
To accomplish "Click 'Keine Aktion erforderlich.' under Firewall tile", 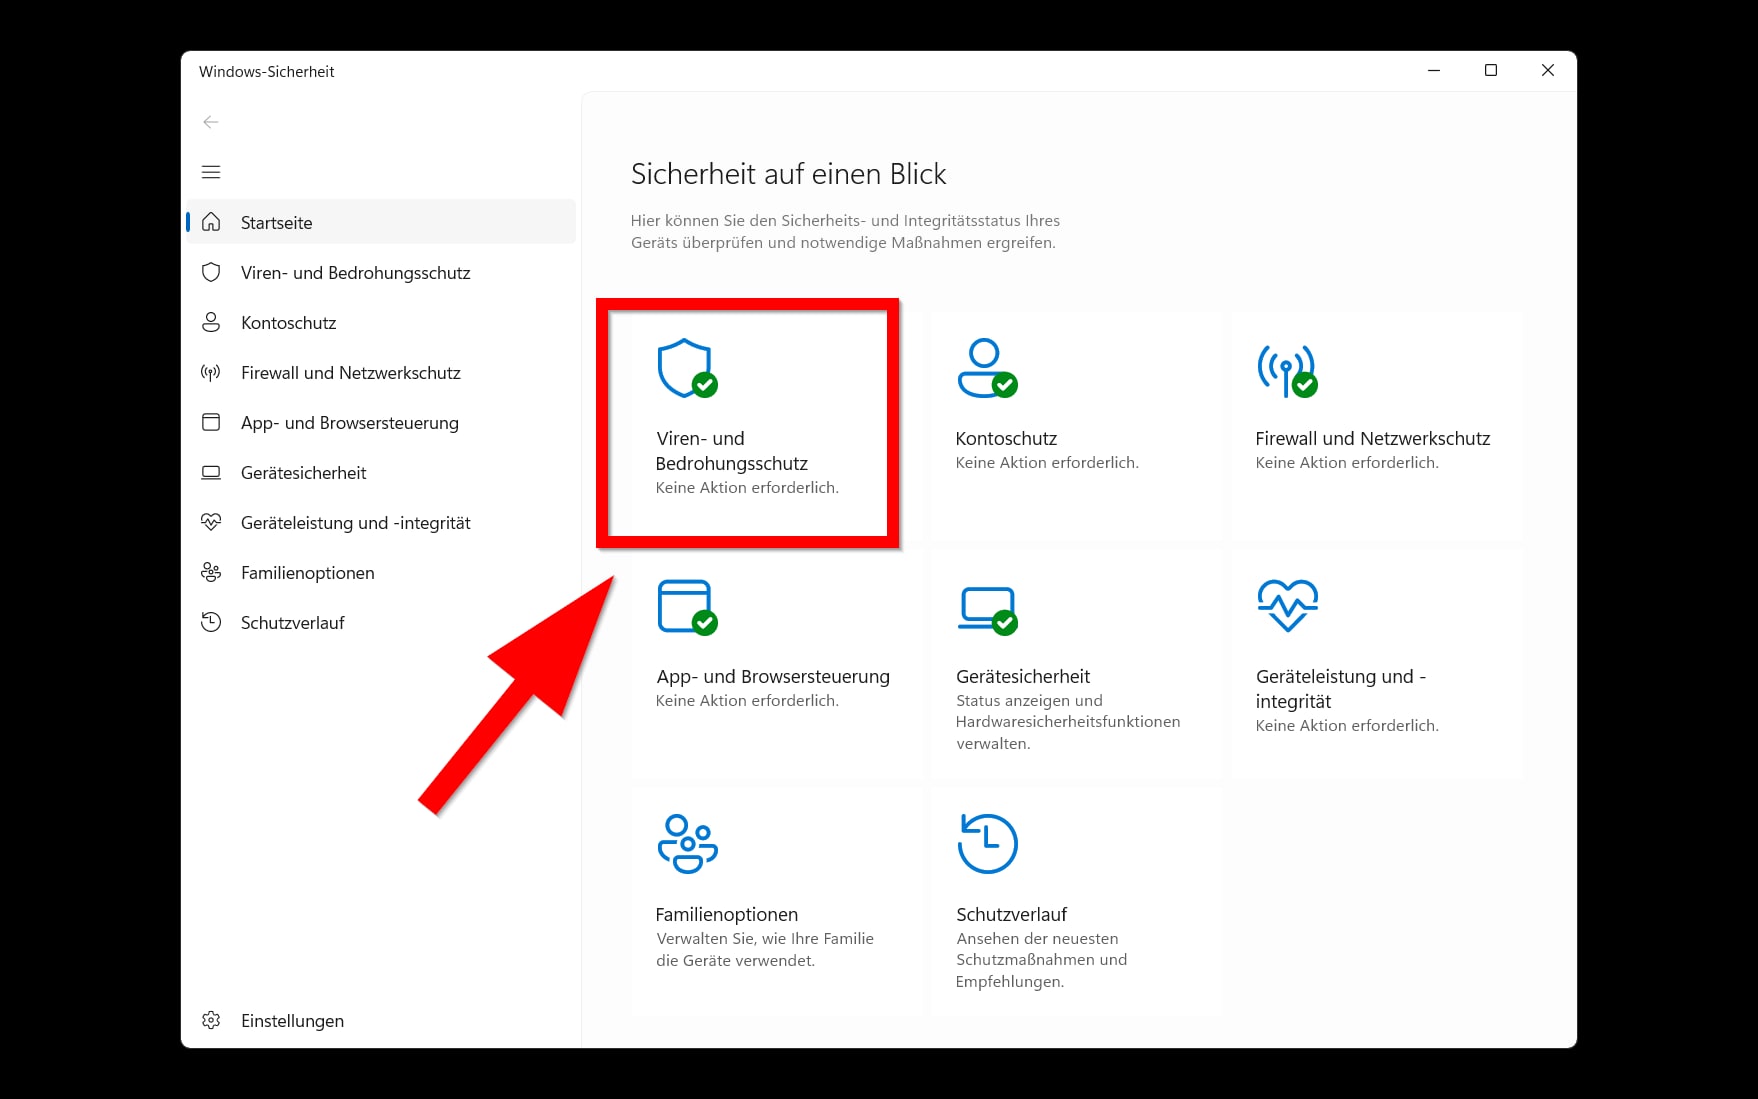I will click(x=1347, y=462).
